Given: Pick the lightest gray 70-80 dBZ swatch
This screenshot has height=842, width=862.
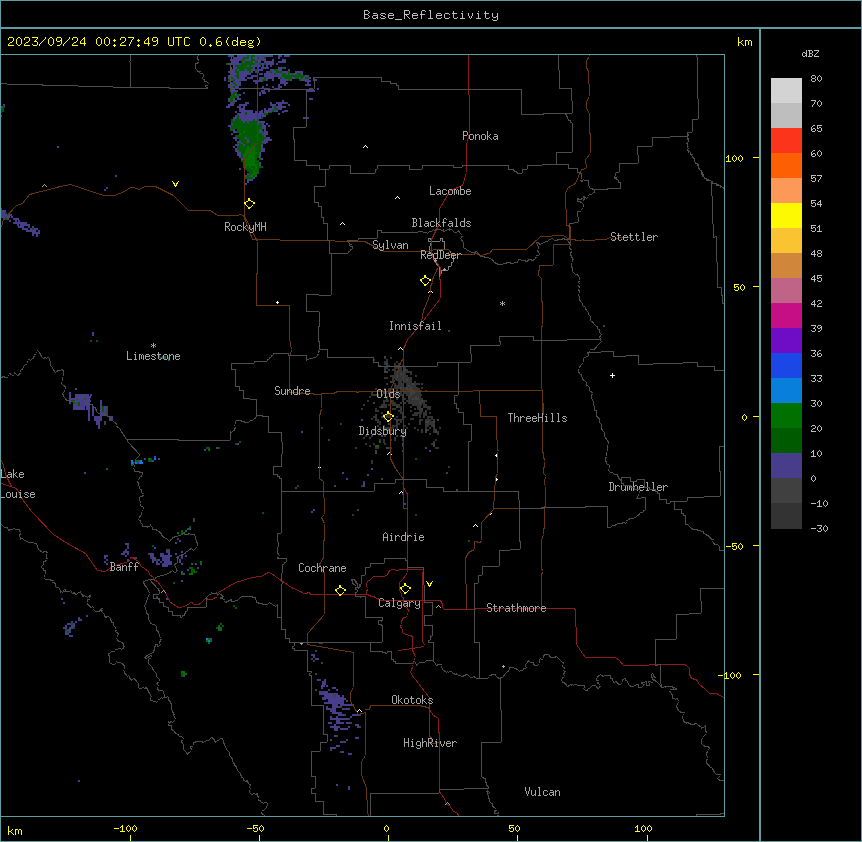Looking at the screenshot, I should click(x=786, y=91).
